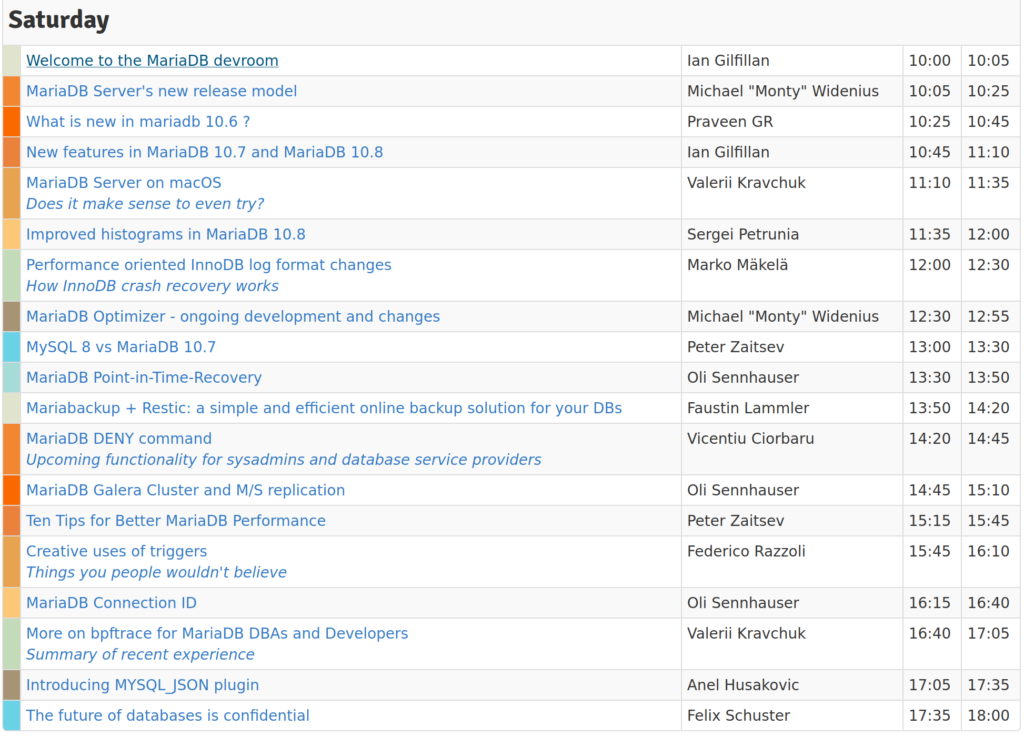Screen dimensions: 1024x736
Task: Click Valerii Kravchuk in the macOS row
Action: tap(746, 183)
